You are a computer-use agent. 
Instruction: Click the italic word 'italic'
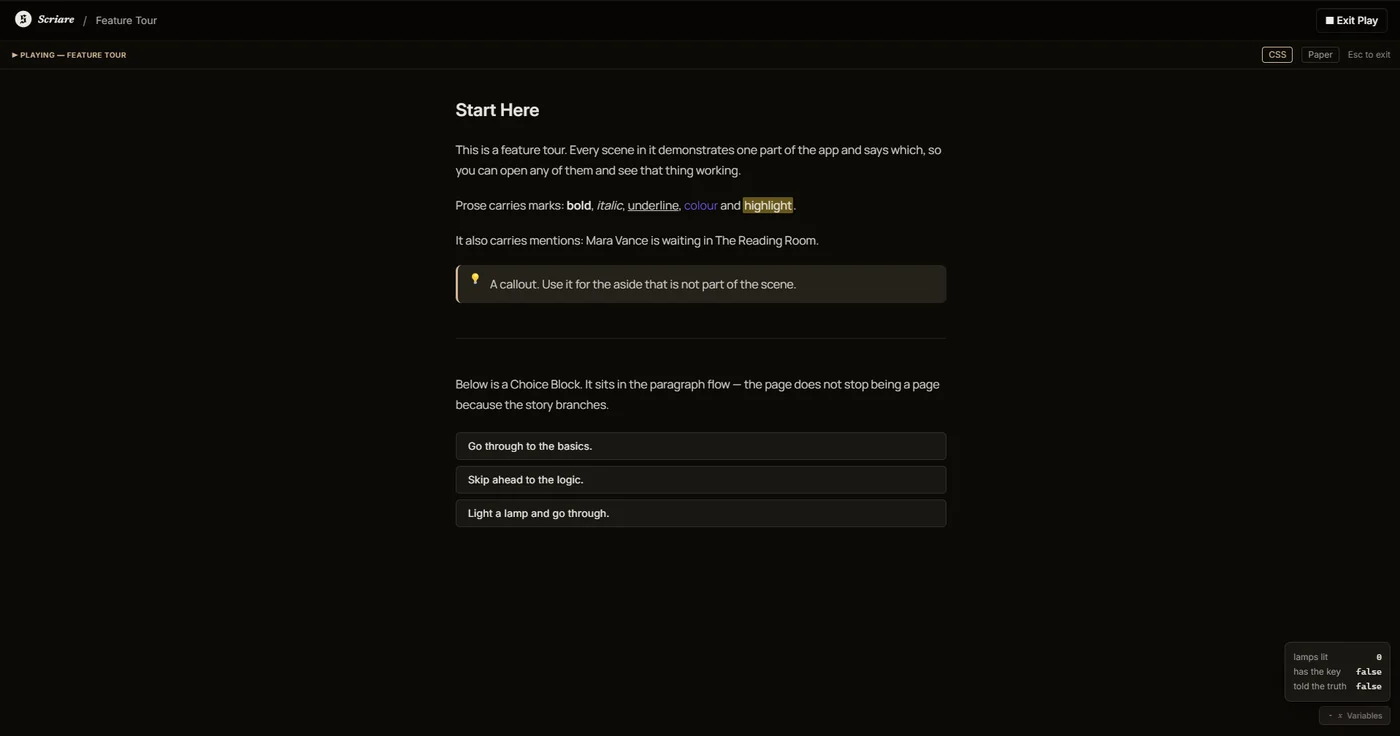point(609,205)
